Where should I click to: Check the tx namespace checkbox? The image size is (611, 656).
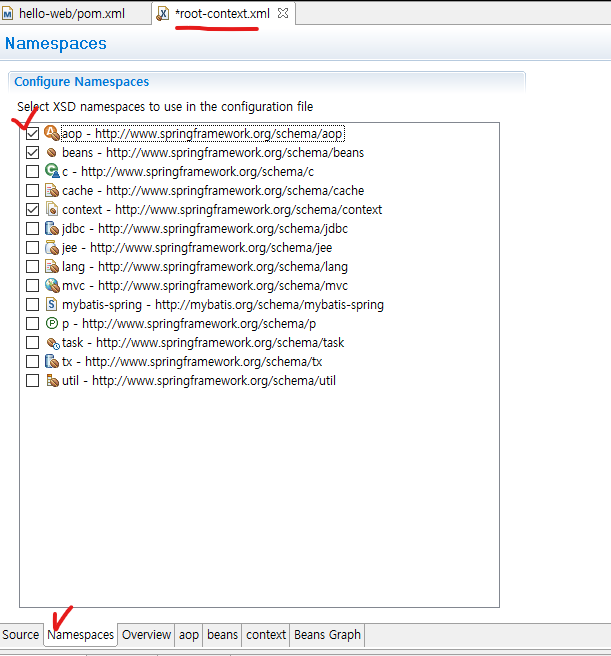tap(33, 362)
